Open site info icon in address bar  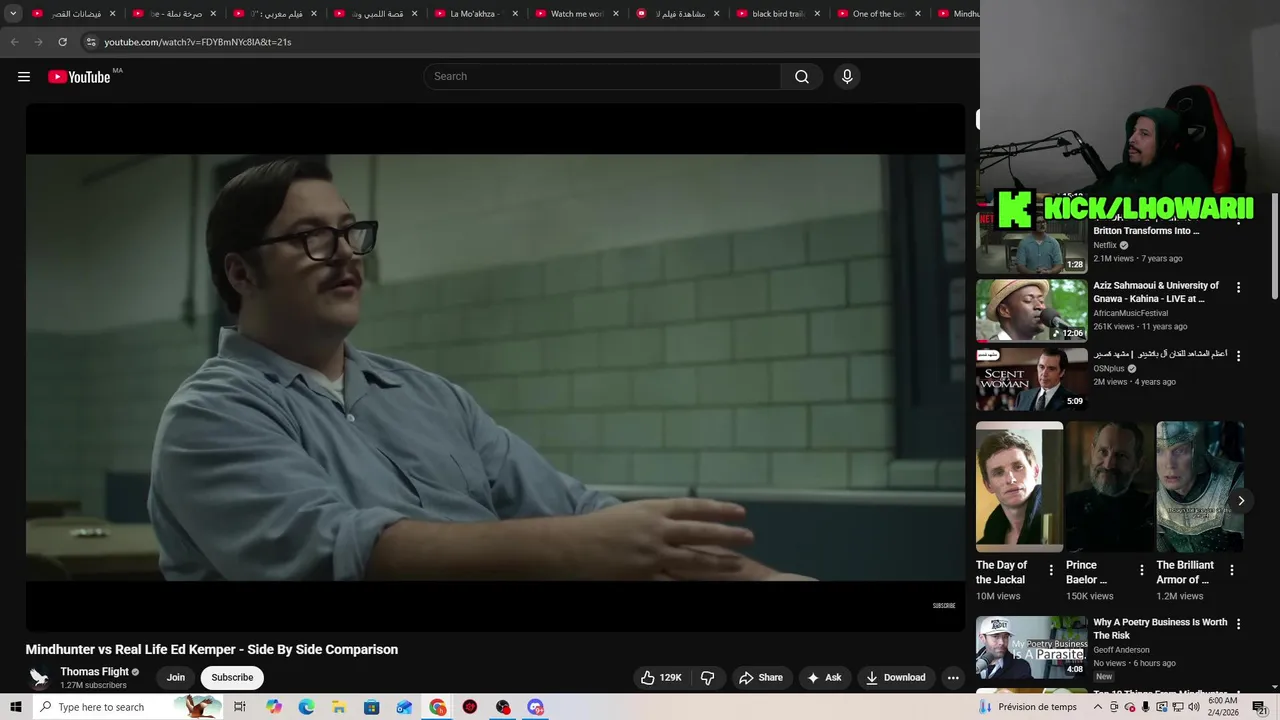click(x=90, y=42)
